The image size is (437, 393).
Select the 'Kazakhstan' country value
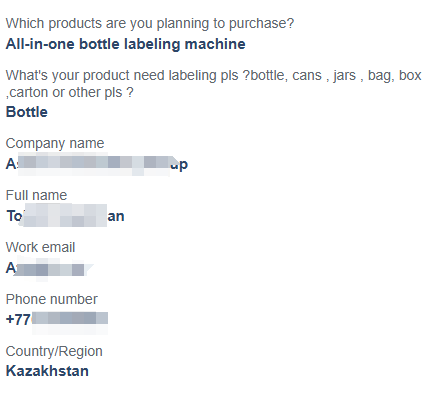coord(47,371)
